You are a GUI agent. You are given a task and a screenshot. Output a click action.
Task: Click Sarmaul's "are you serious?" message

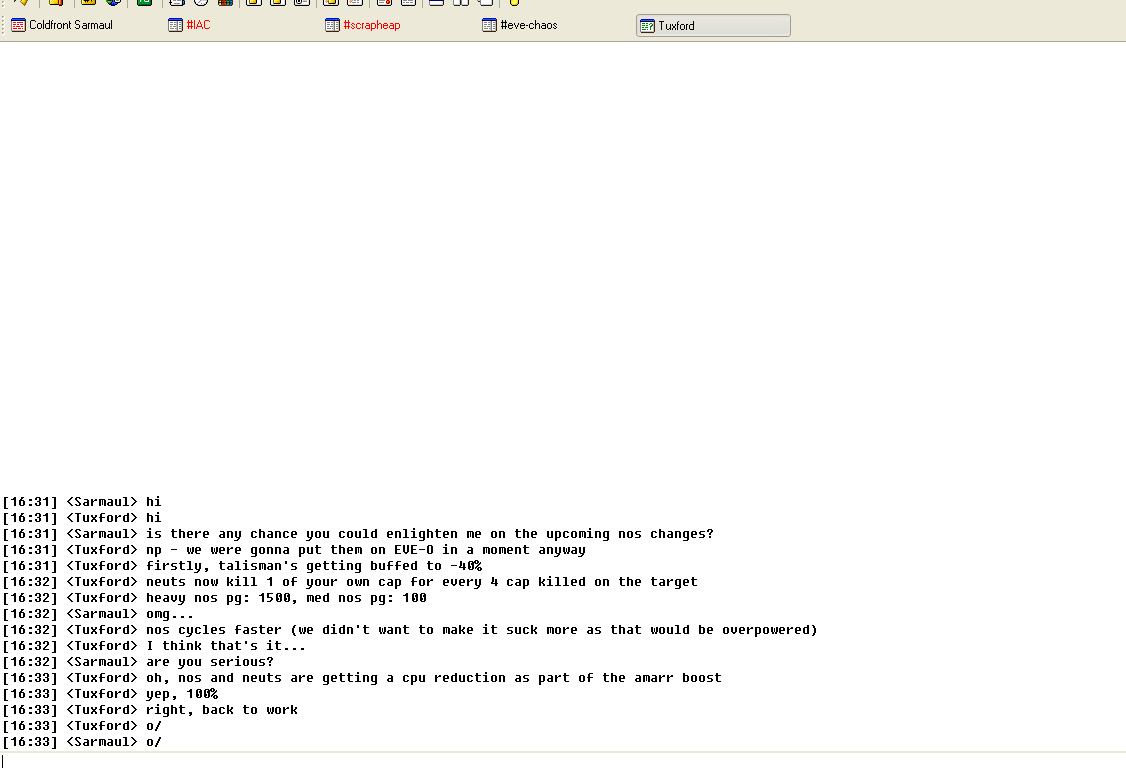pyautogui.click(x=138, y=662)
